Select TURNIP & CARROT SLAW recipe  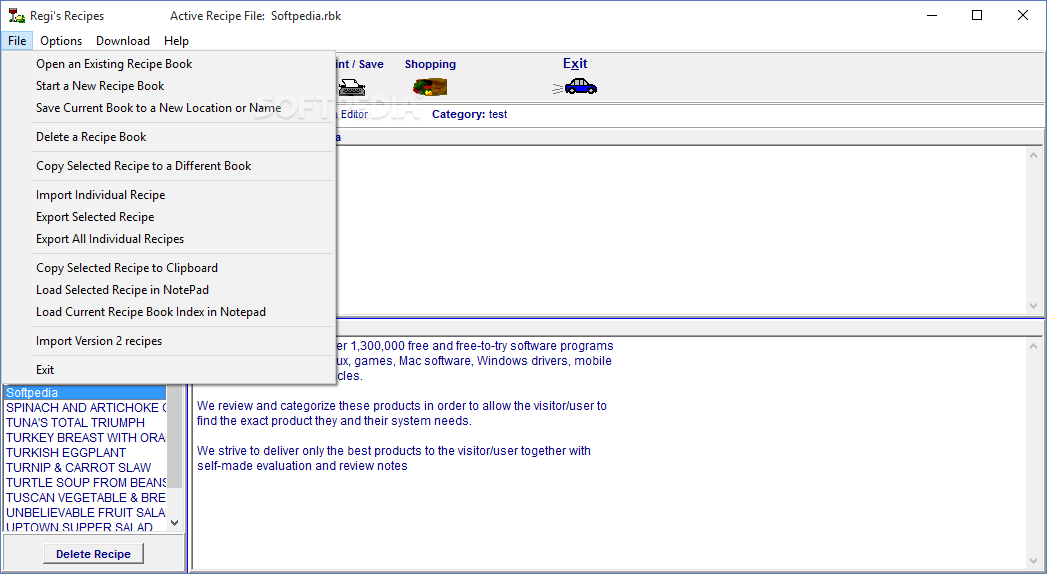click(x=85, y=468)
